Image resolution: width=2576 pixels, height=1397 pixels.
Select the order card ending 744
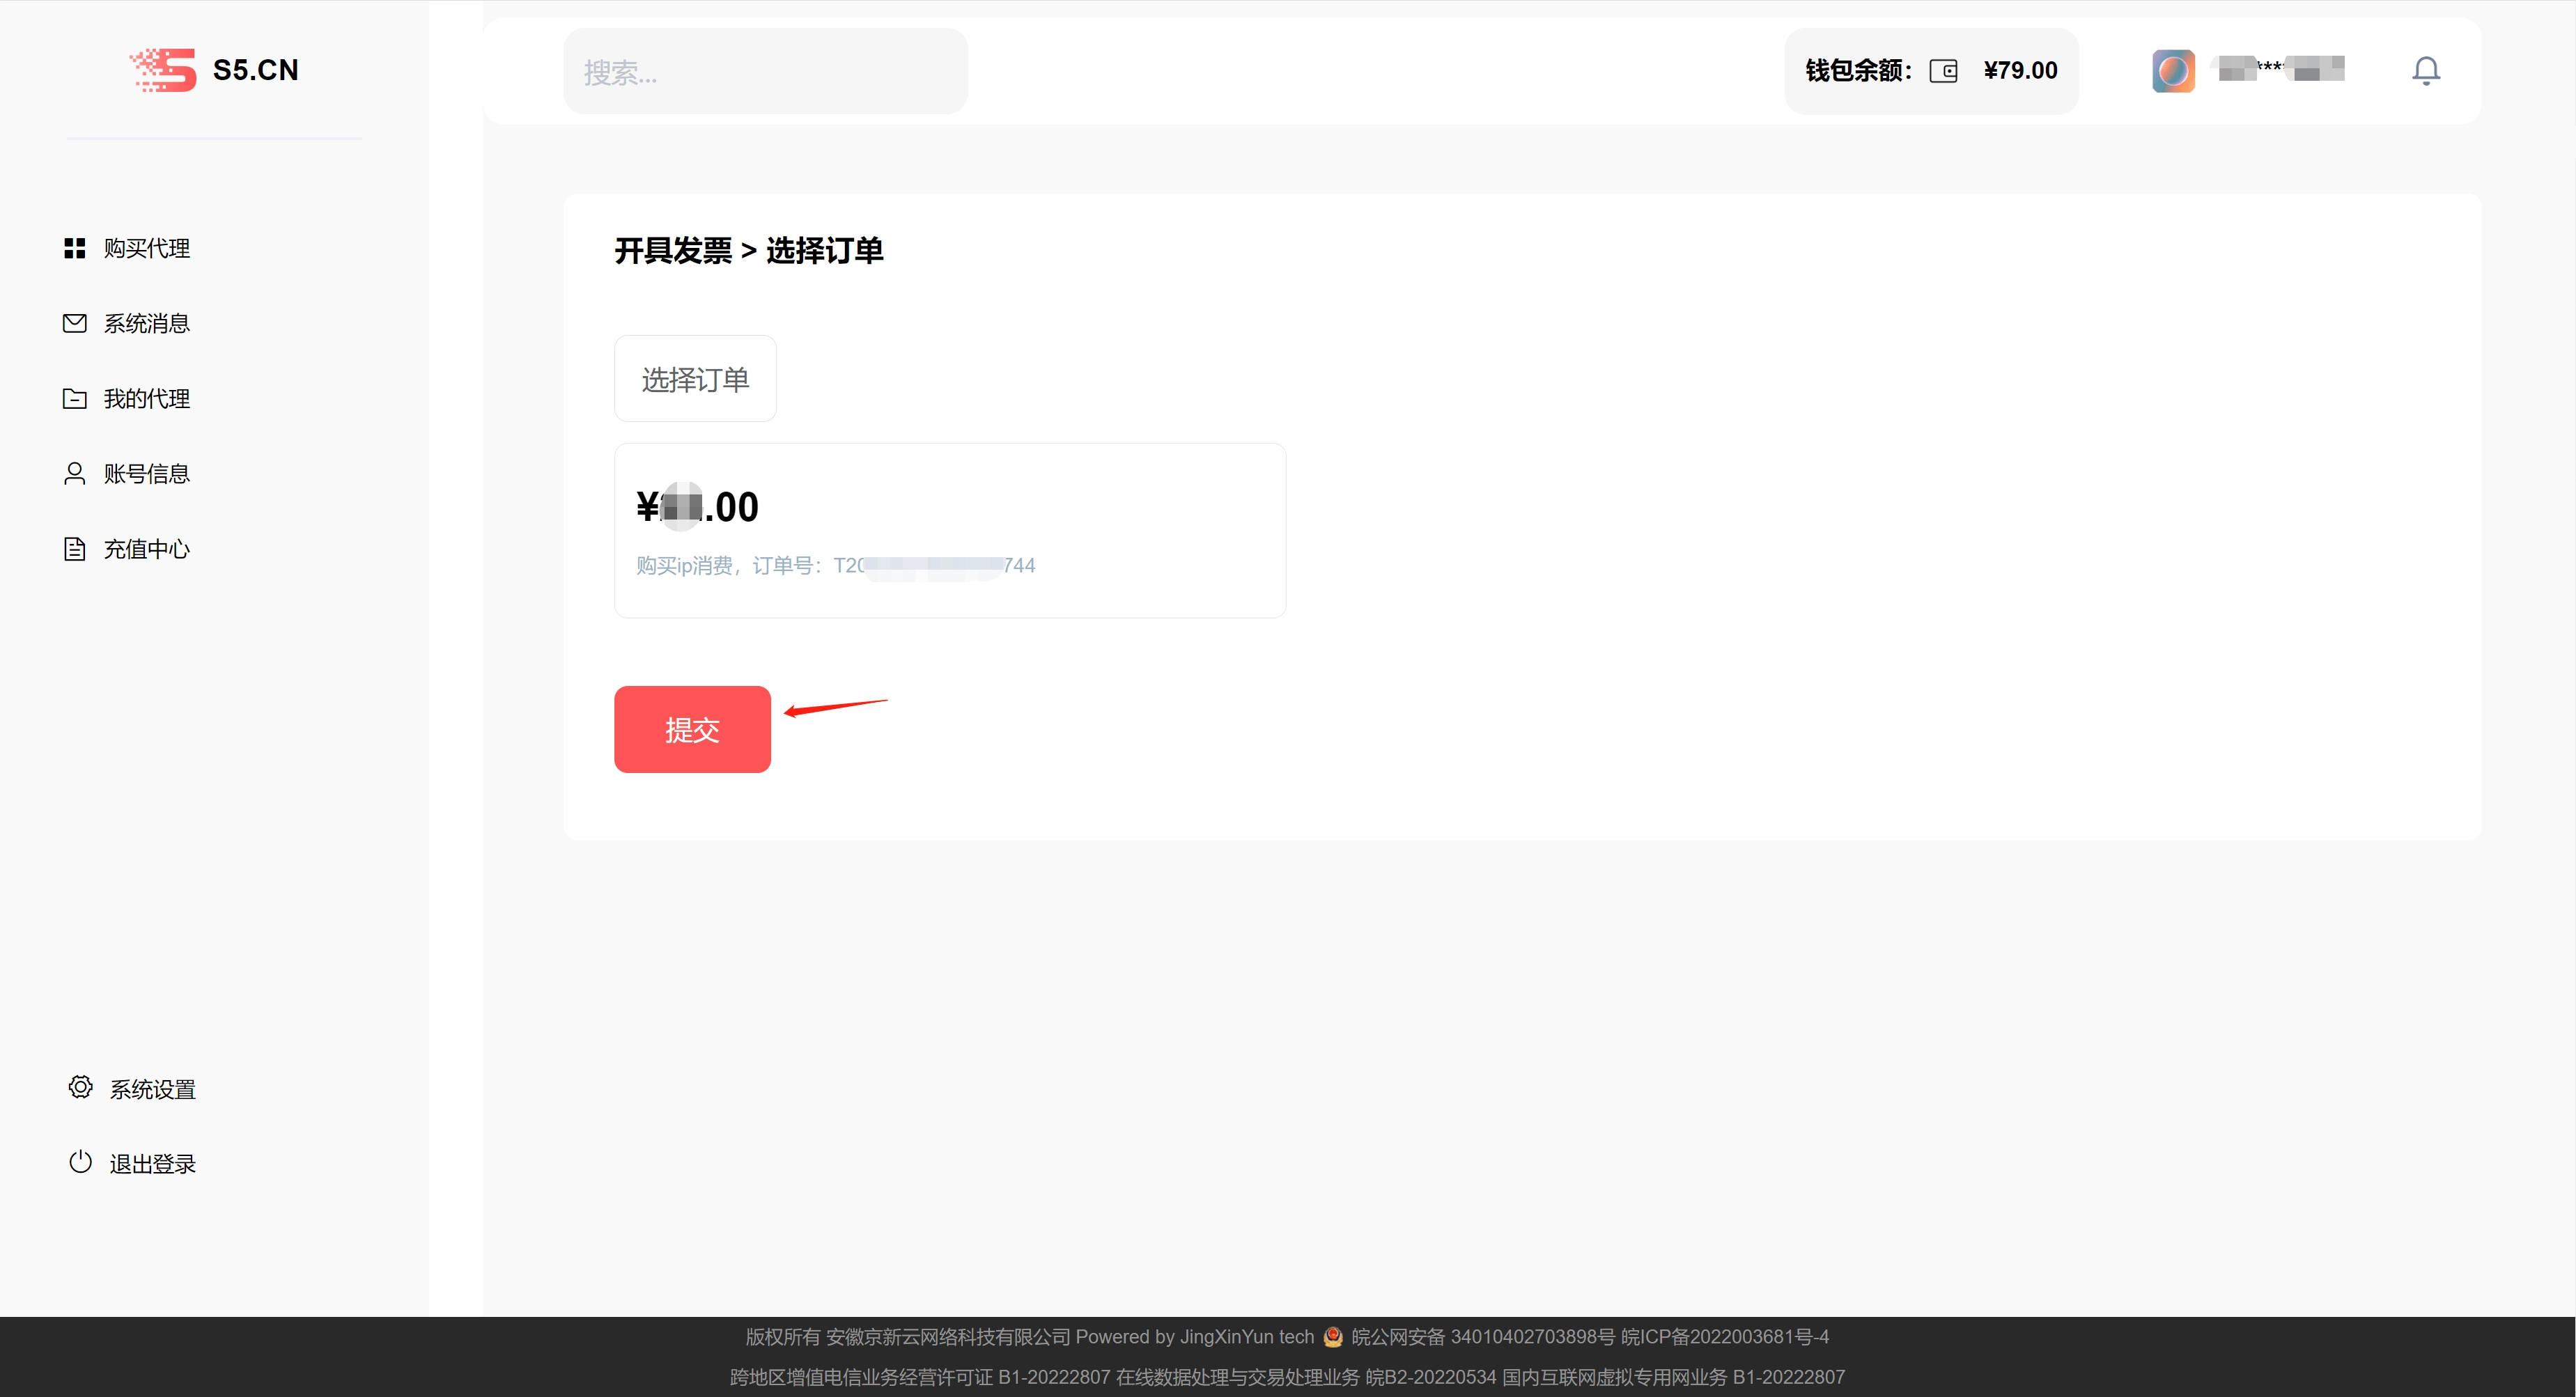point(949,530)
